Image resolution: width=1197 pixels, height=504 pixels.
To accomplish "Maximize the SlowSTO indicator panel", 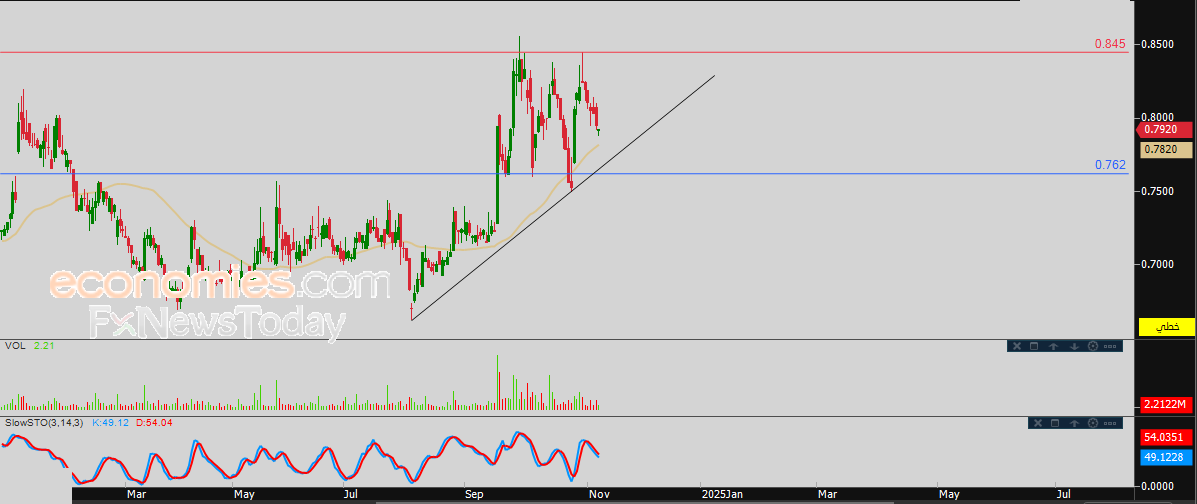I will [x=1054, y=424].
